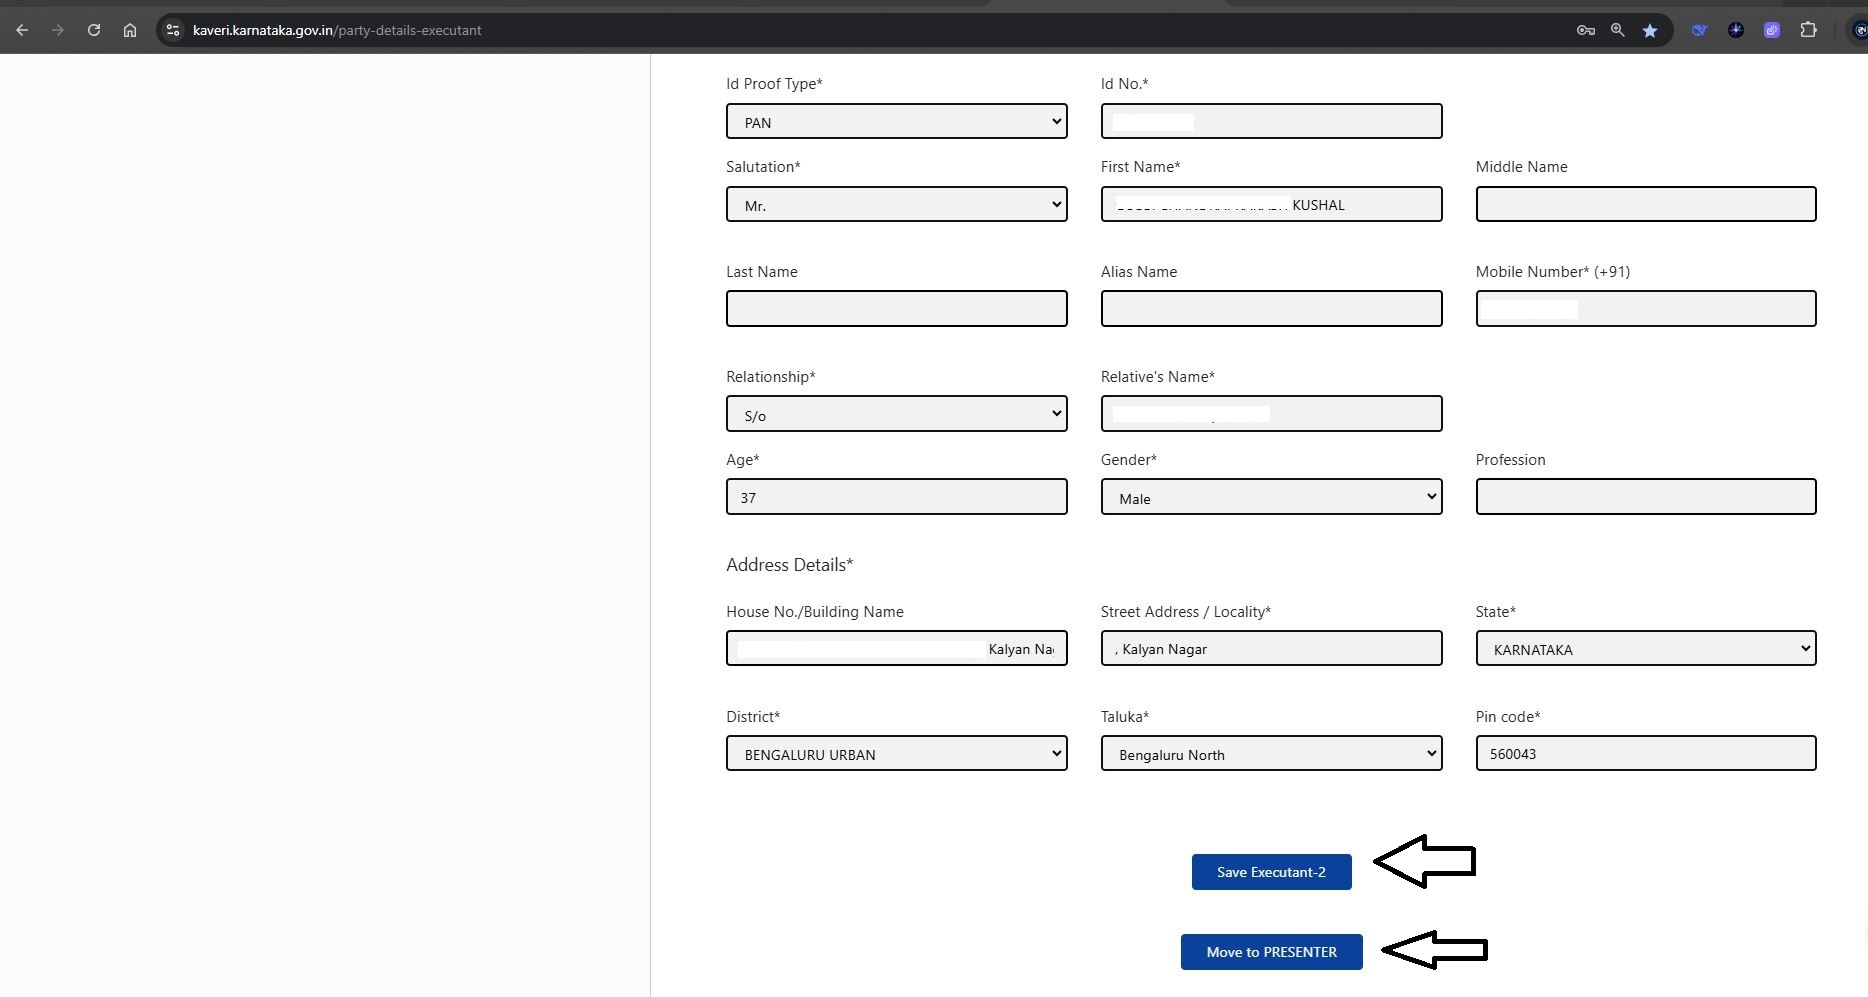Click the Save Executant-2 button
This screenshot has width=1868, height=997.
(x=1271, y=872)
